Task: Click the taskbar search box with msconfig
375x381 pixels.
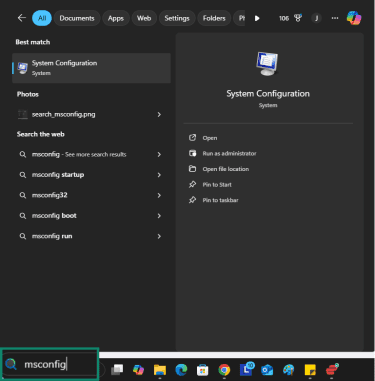Action: [50, 364]
